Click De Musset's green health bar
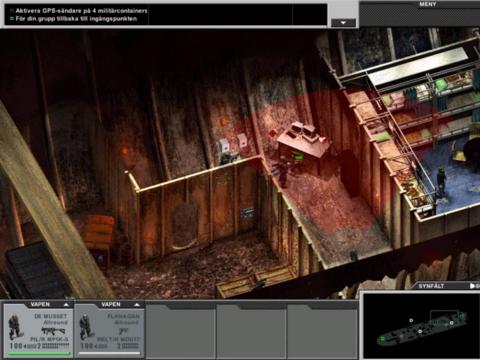The image size is (480, 360). point(39,353)
